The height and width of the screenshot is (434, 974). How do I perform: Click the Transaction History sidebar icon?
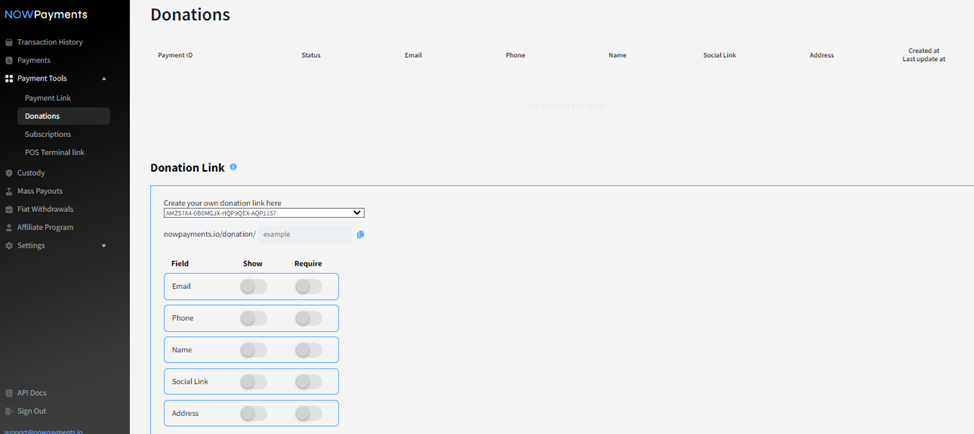click(9, 42)
